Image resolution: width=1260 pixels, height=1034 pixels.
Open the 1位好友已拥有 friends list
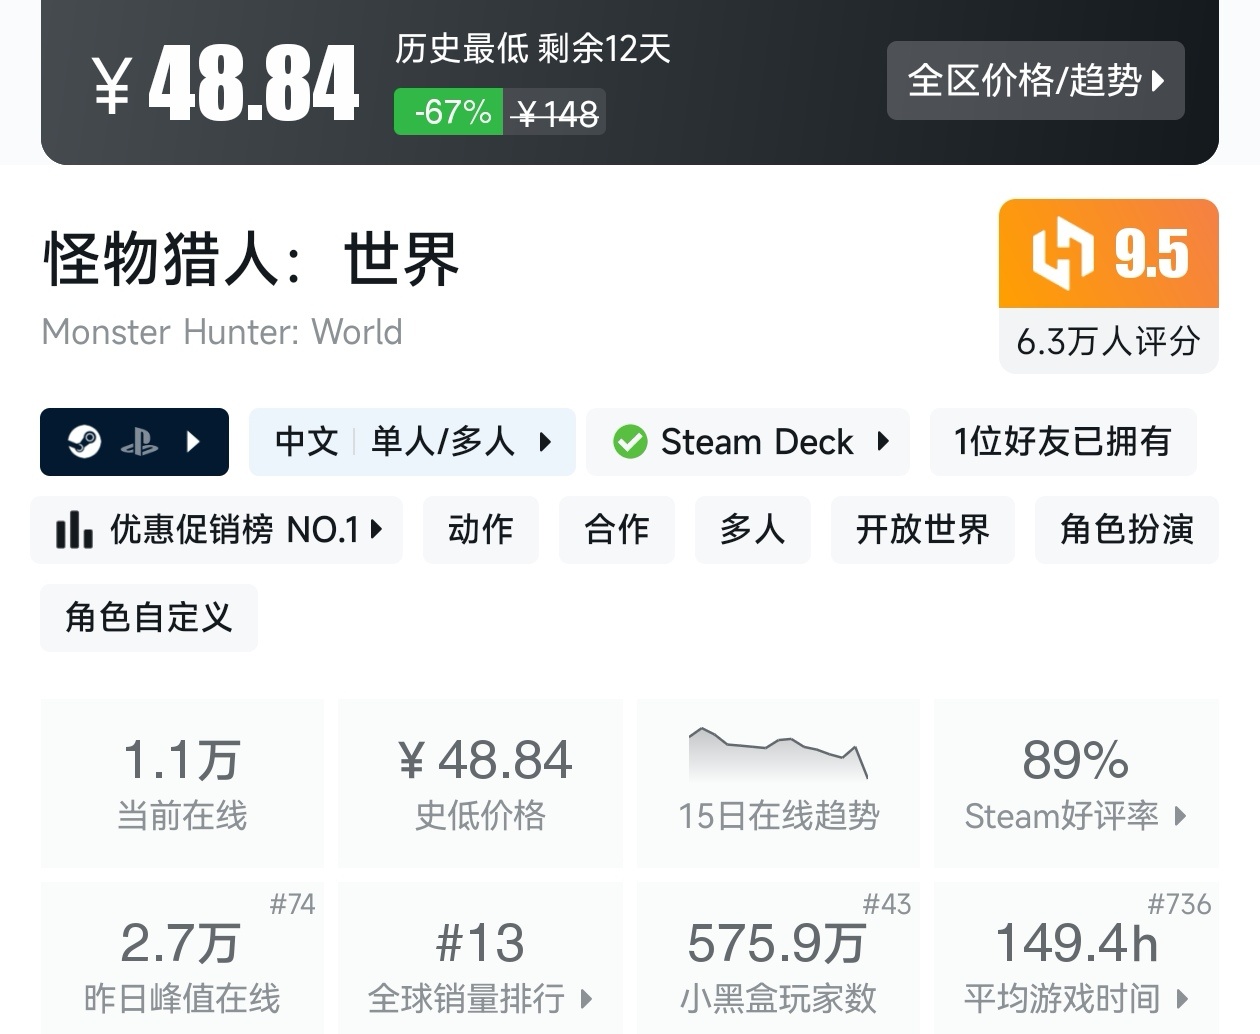1062,442
